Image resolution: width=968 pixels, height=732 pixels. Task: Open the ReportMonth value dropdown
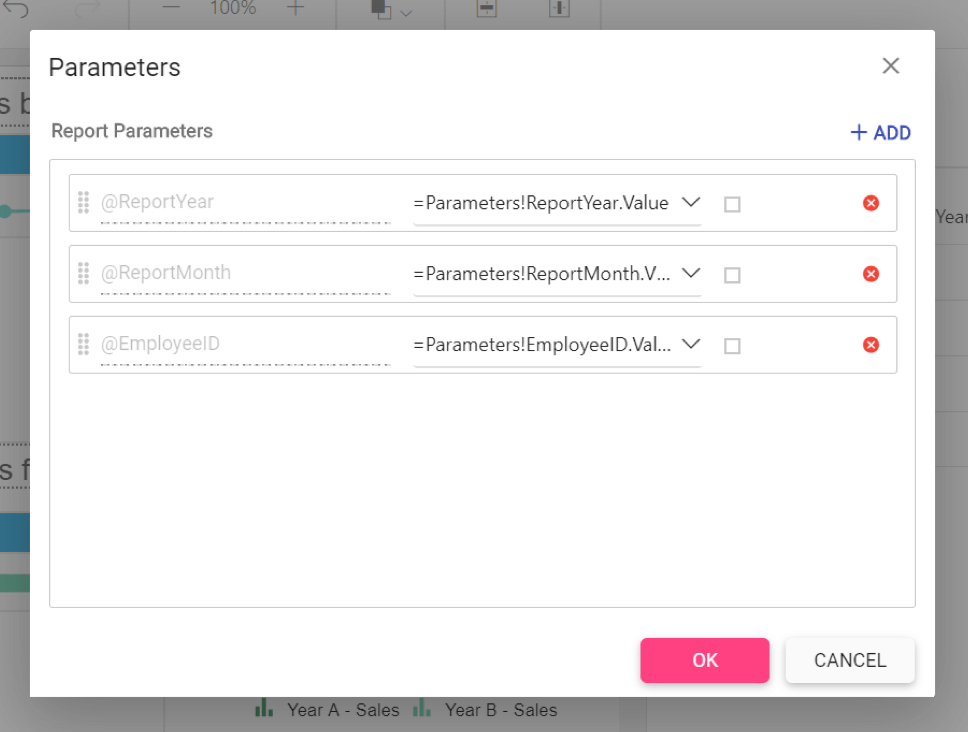(691, 273)
